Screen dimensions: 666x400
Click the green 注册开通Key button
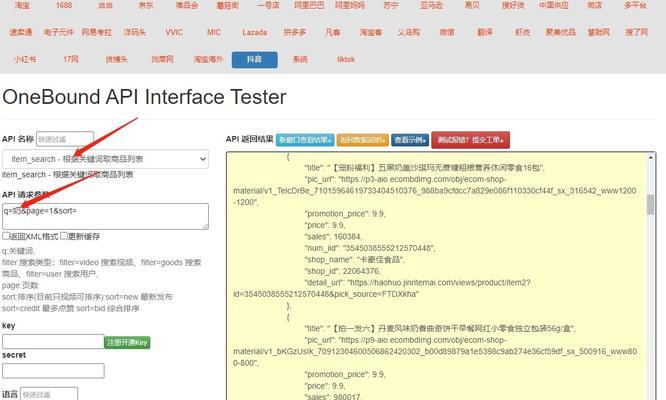(127, 342)
